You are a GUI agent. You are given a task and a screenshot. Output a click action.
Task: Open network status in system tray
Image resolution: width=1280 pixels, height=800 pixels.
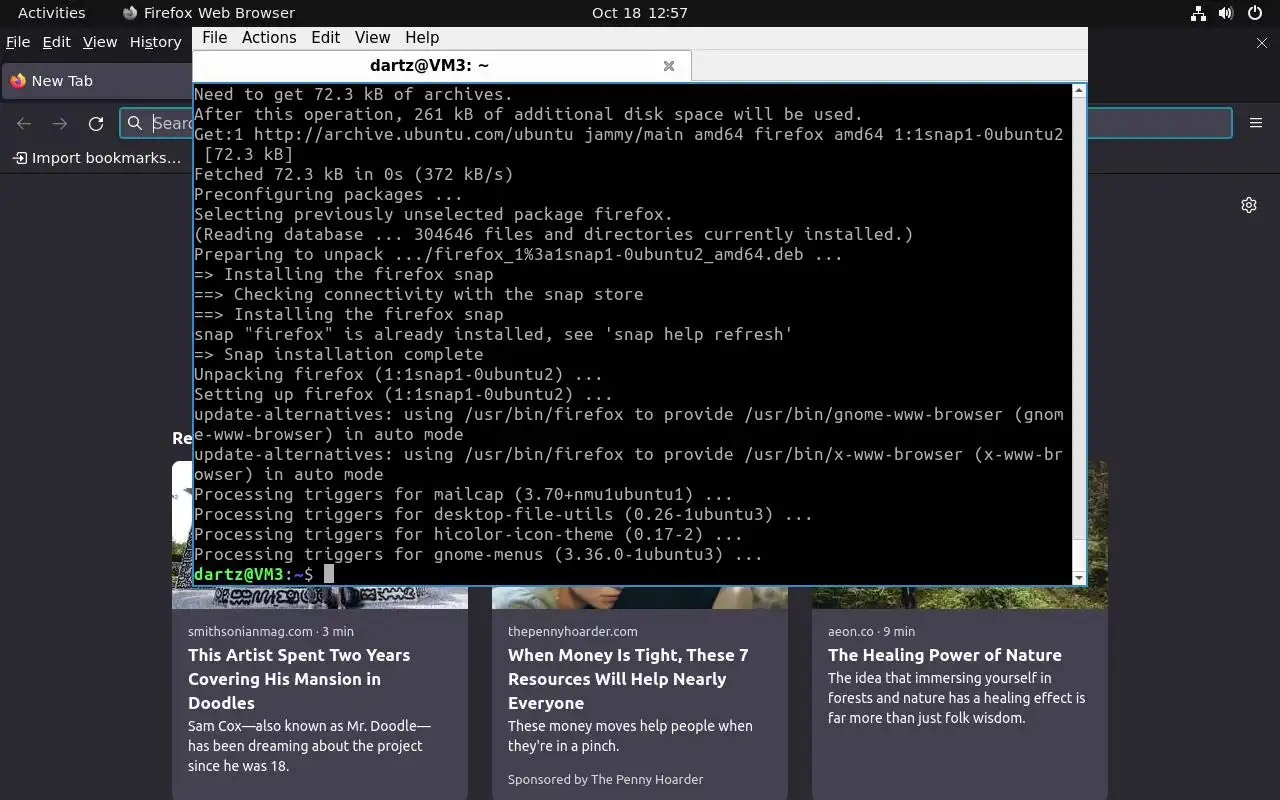1198,13
